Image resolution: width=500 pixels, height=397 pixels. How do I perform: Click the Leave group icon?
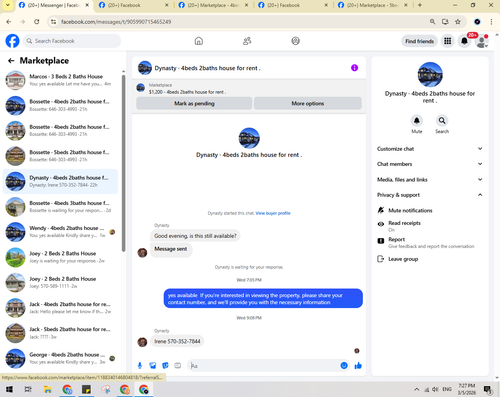click(381, 259)
